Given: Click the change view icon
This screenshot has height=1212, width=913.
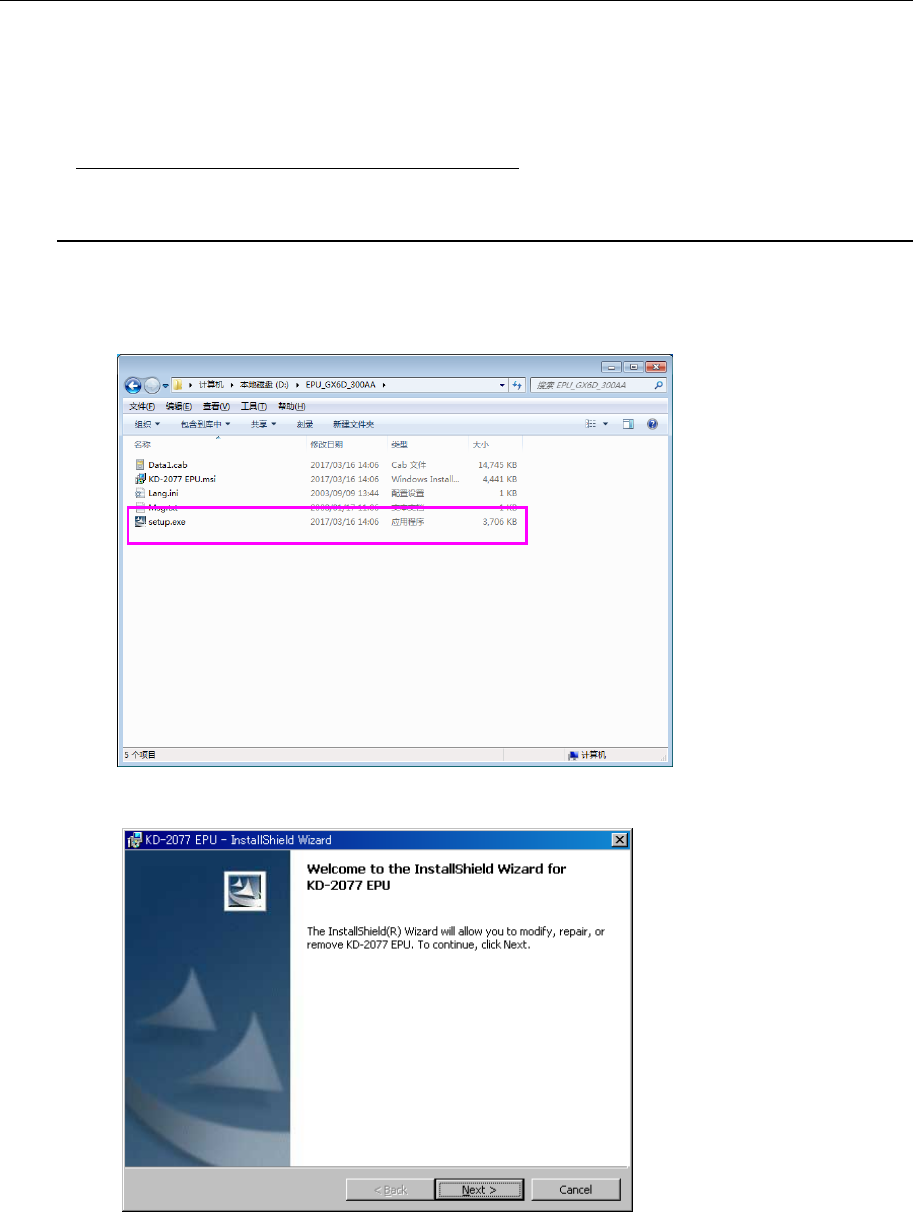Looking at the screenshot, I should (x=591, y=424).
